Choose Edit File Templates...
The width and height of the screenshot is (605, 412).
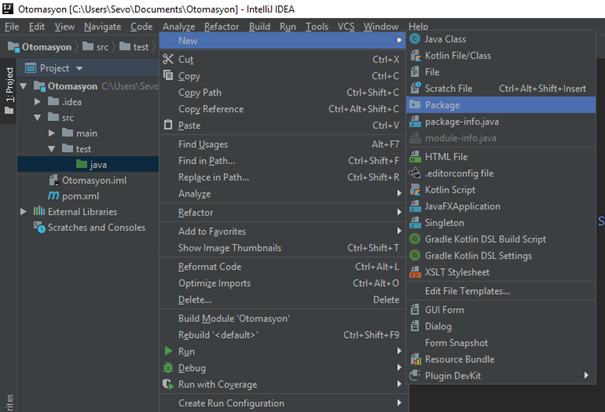pyautogui.click(x=501, y=291)
